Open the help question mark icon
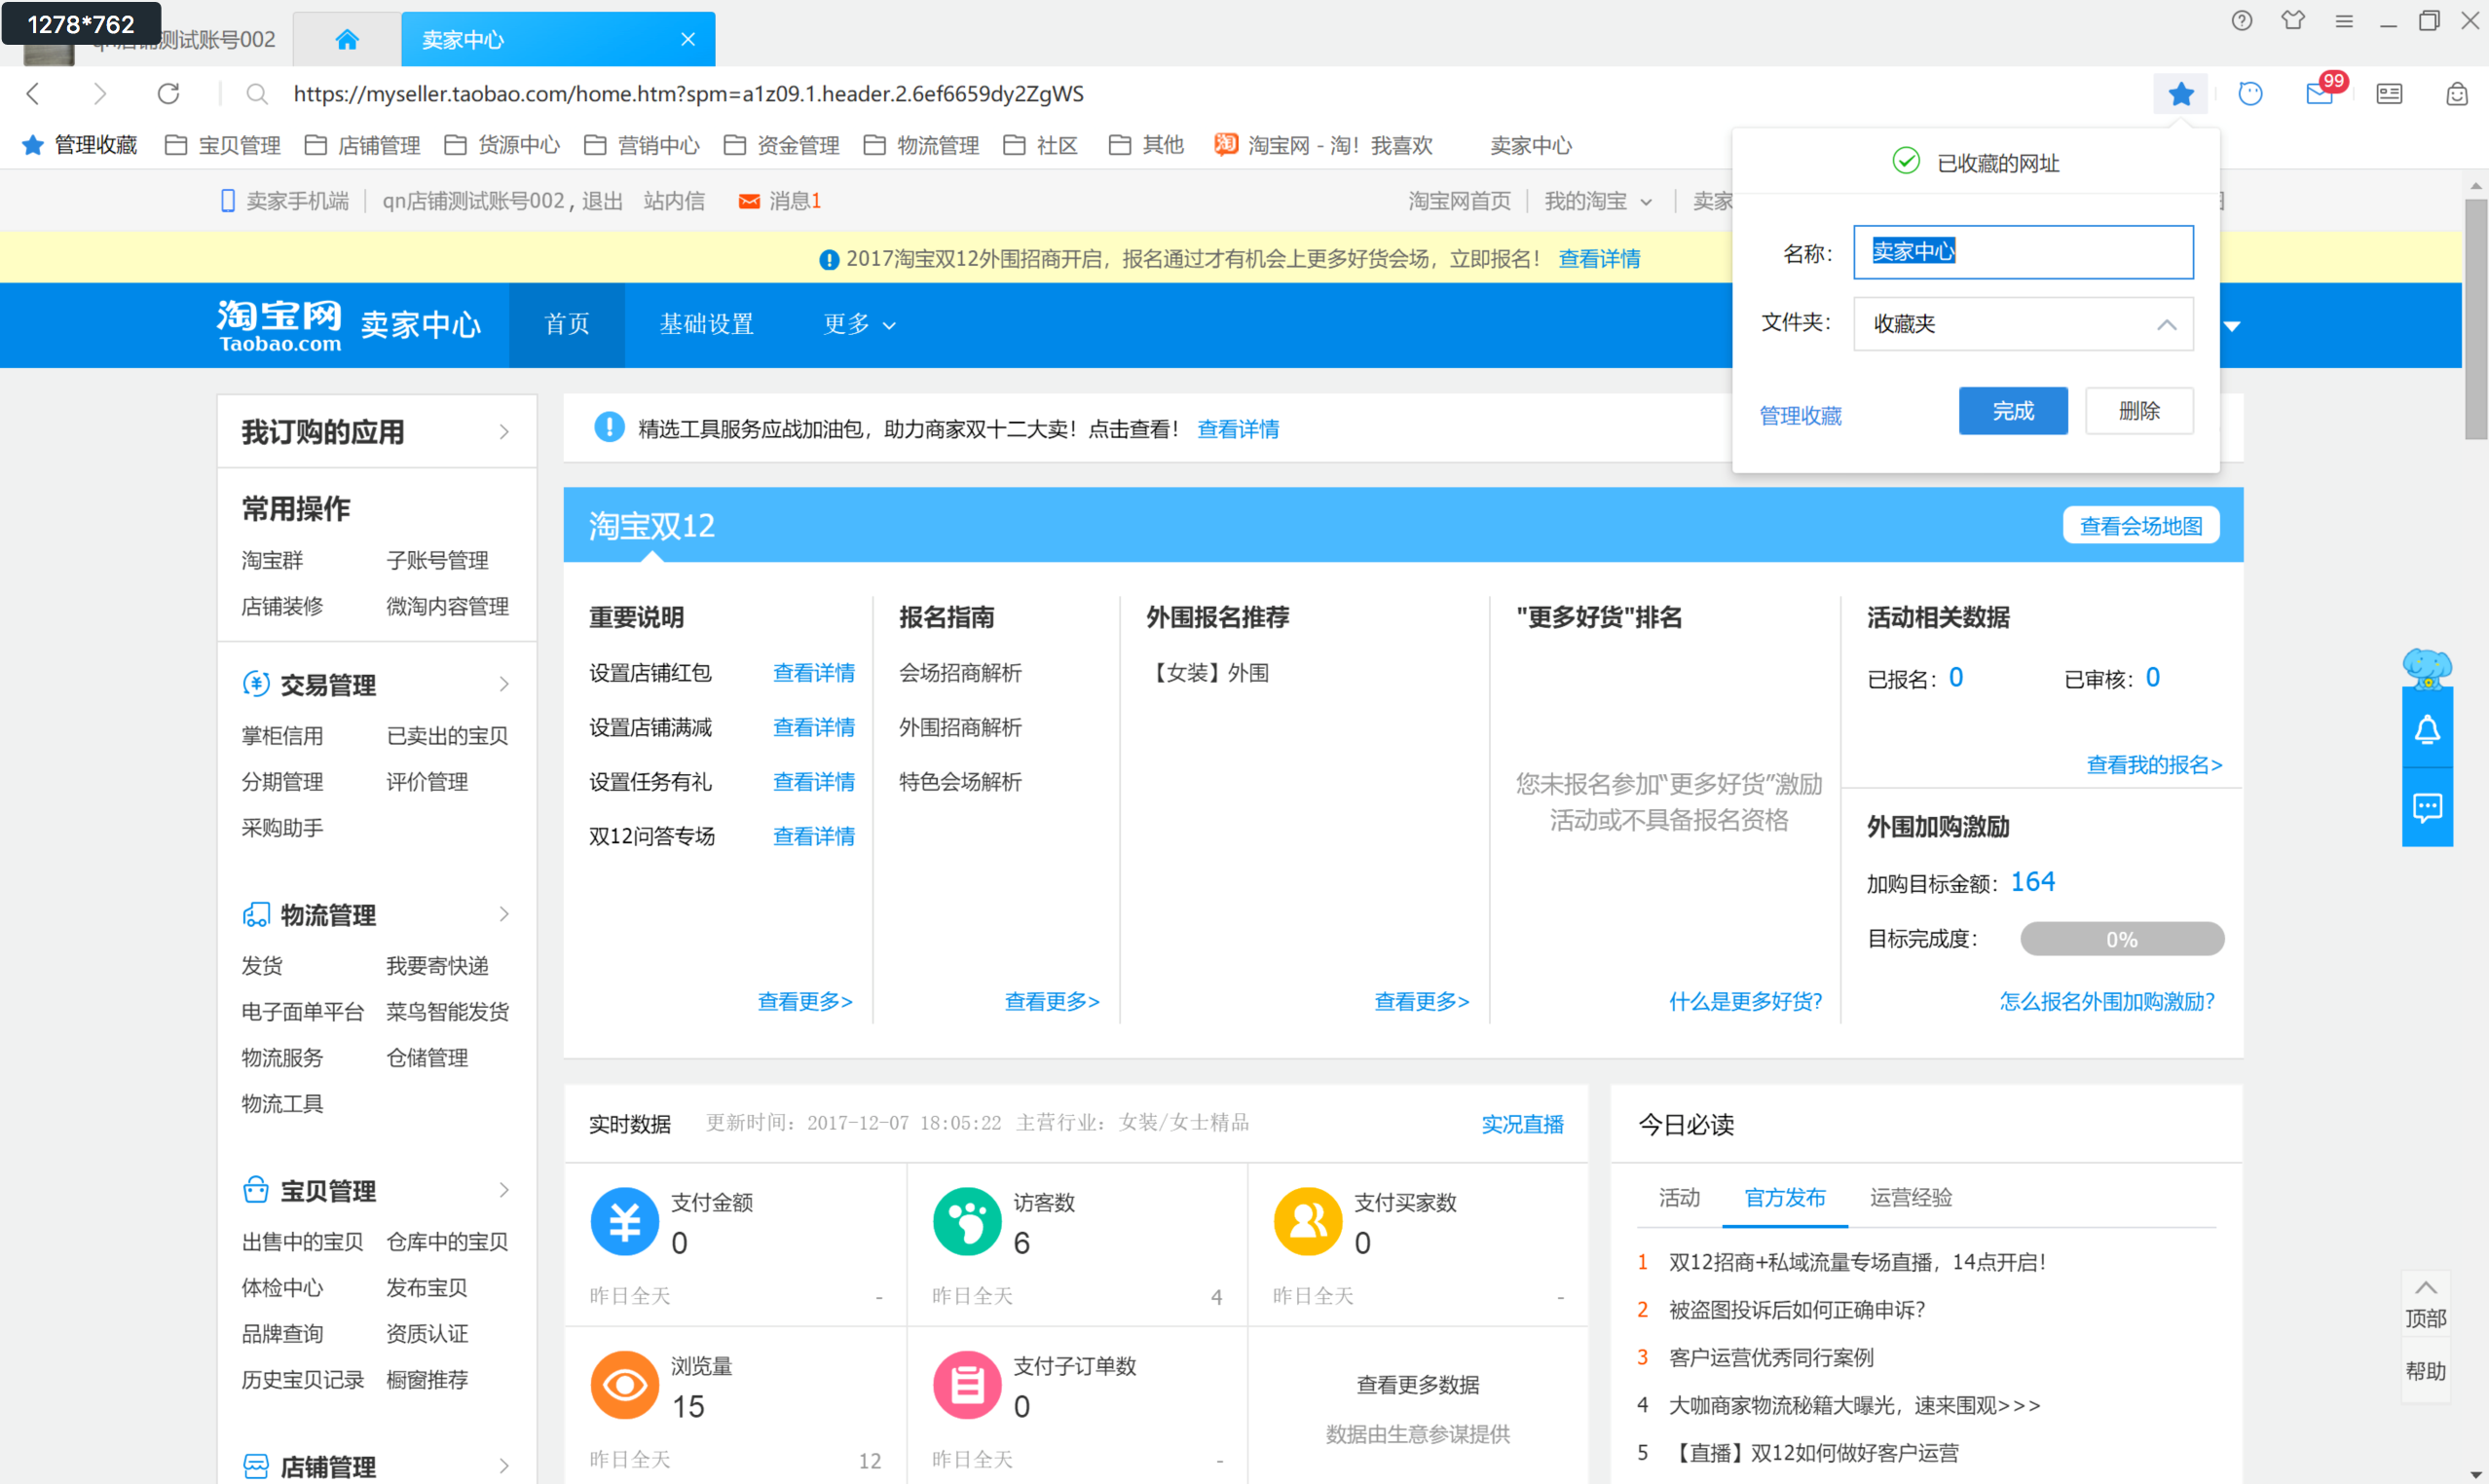The width and height of the screenshot is (2489, 1484). 2242,21
